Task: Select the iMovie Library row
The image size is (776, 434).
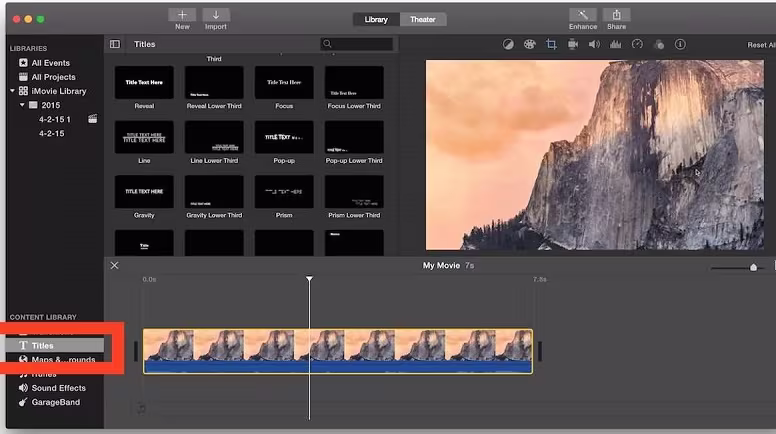Action: click(x=54, y=91)
